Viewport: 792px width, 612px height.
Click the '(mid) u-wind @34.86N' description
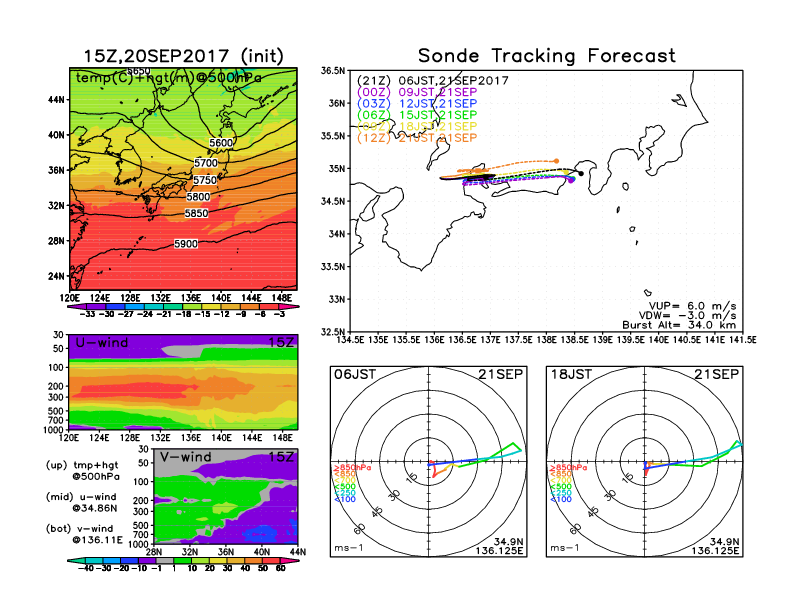(81, 502)
